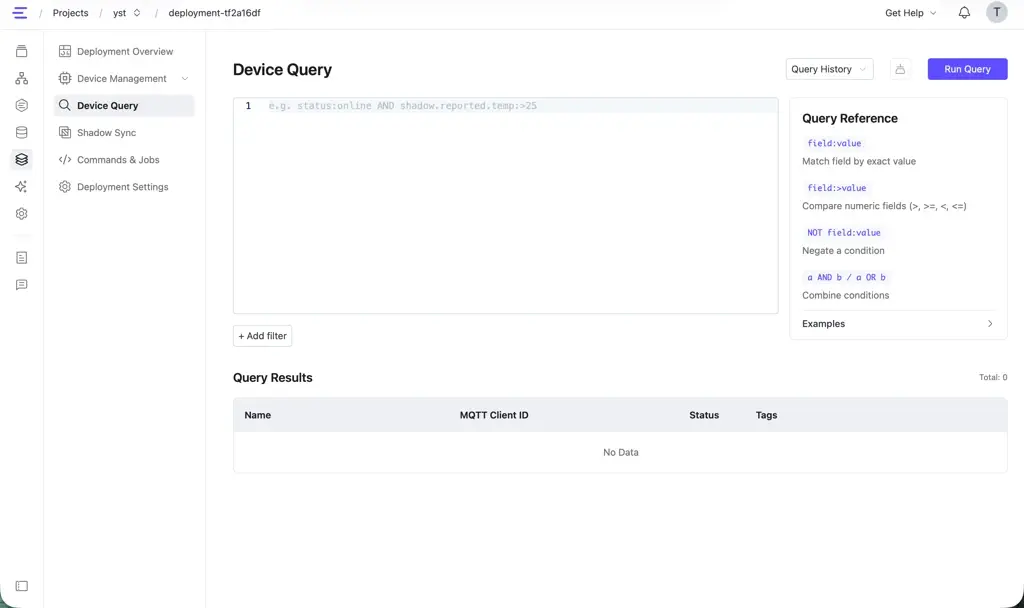Image resolution: width=1024 pixels, height=608 pixels.
Task: Click the notification bell icon
Action: [x=964, y=12]
